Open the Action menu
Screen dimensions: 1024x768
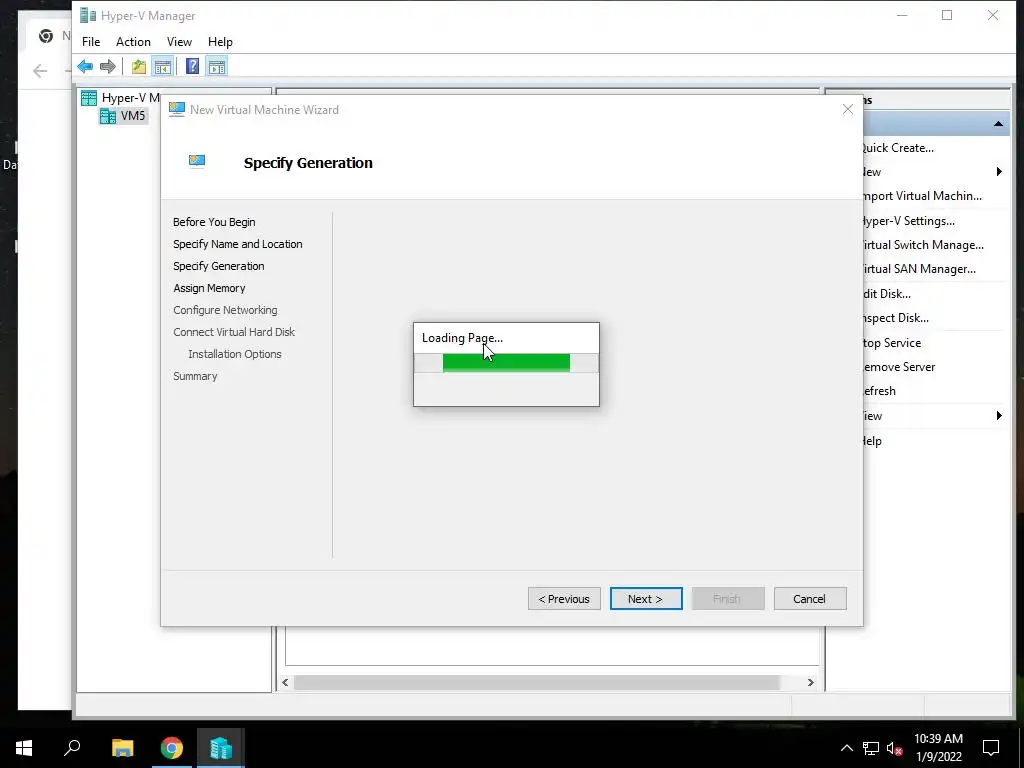coord(133,42)
